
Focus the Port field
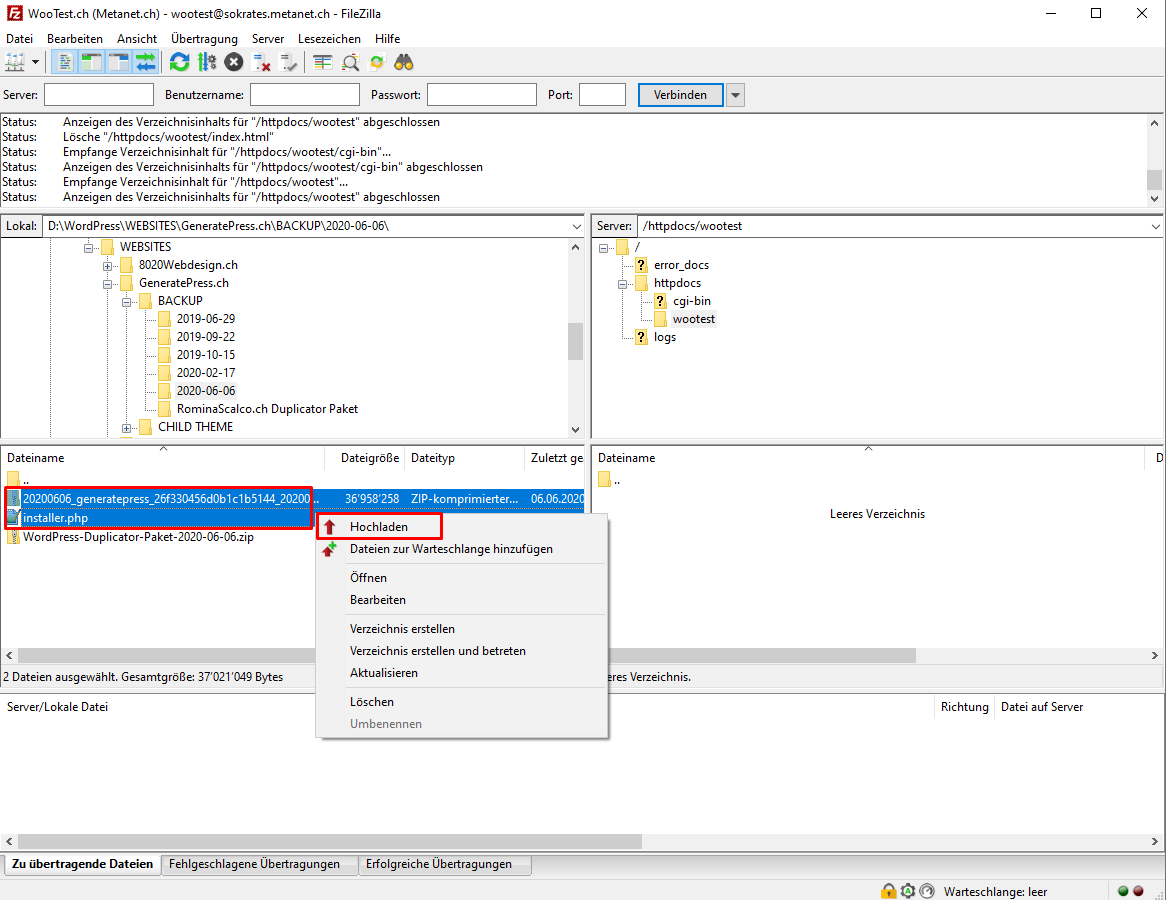[602, 94]
